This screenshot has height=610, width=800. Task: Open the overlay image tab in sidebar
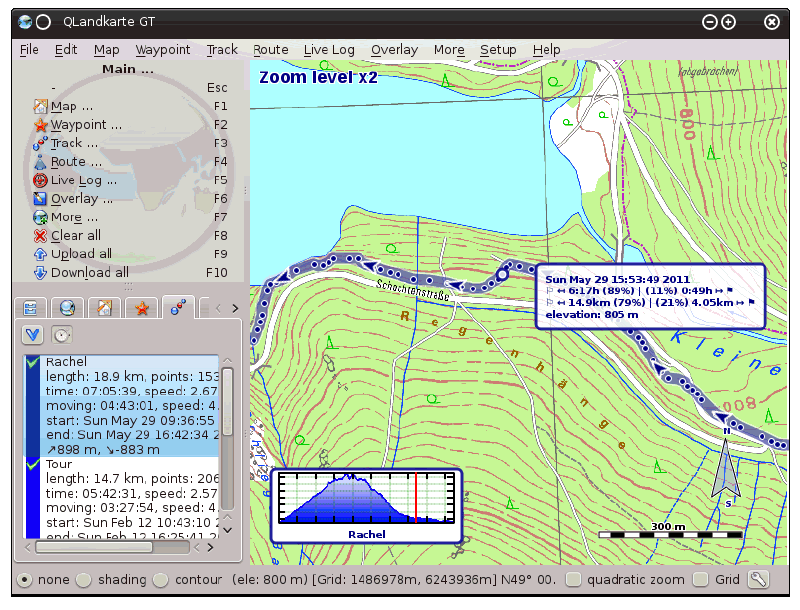pos(103,307)
